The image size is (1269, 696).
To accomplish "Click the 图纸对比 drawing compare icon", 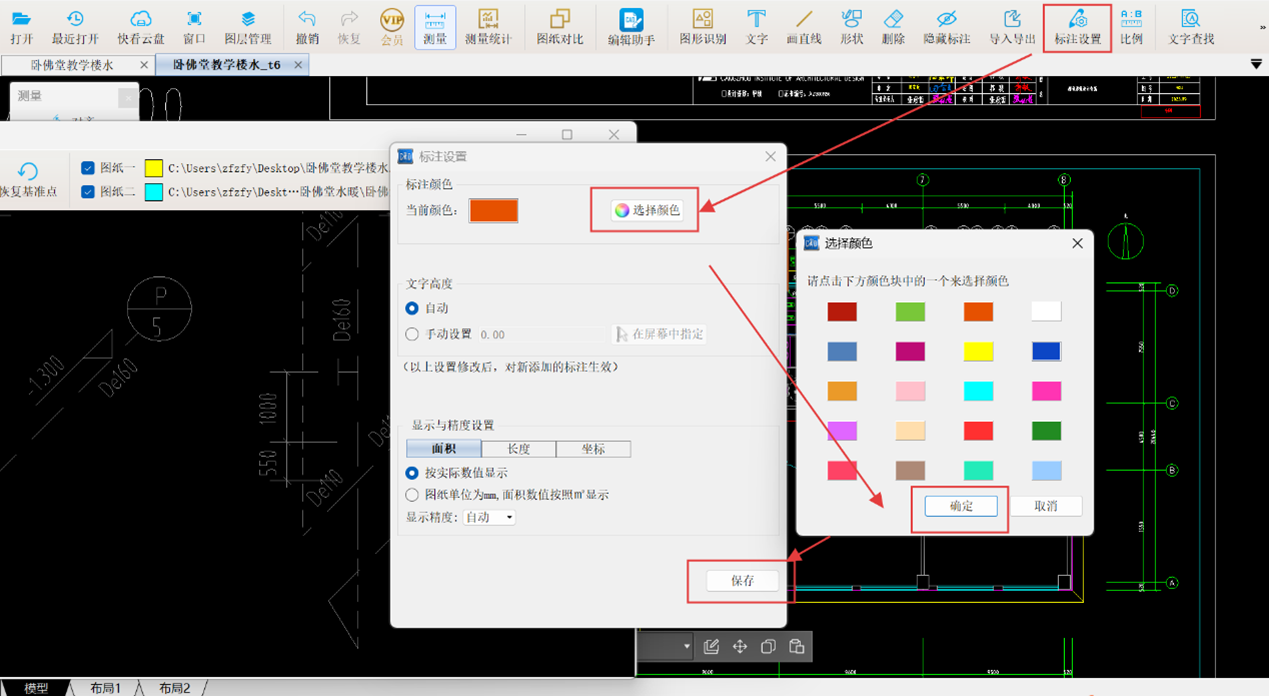I will tap(559, 27).
